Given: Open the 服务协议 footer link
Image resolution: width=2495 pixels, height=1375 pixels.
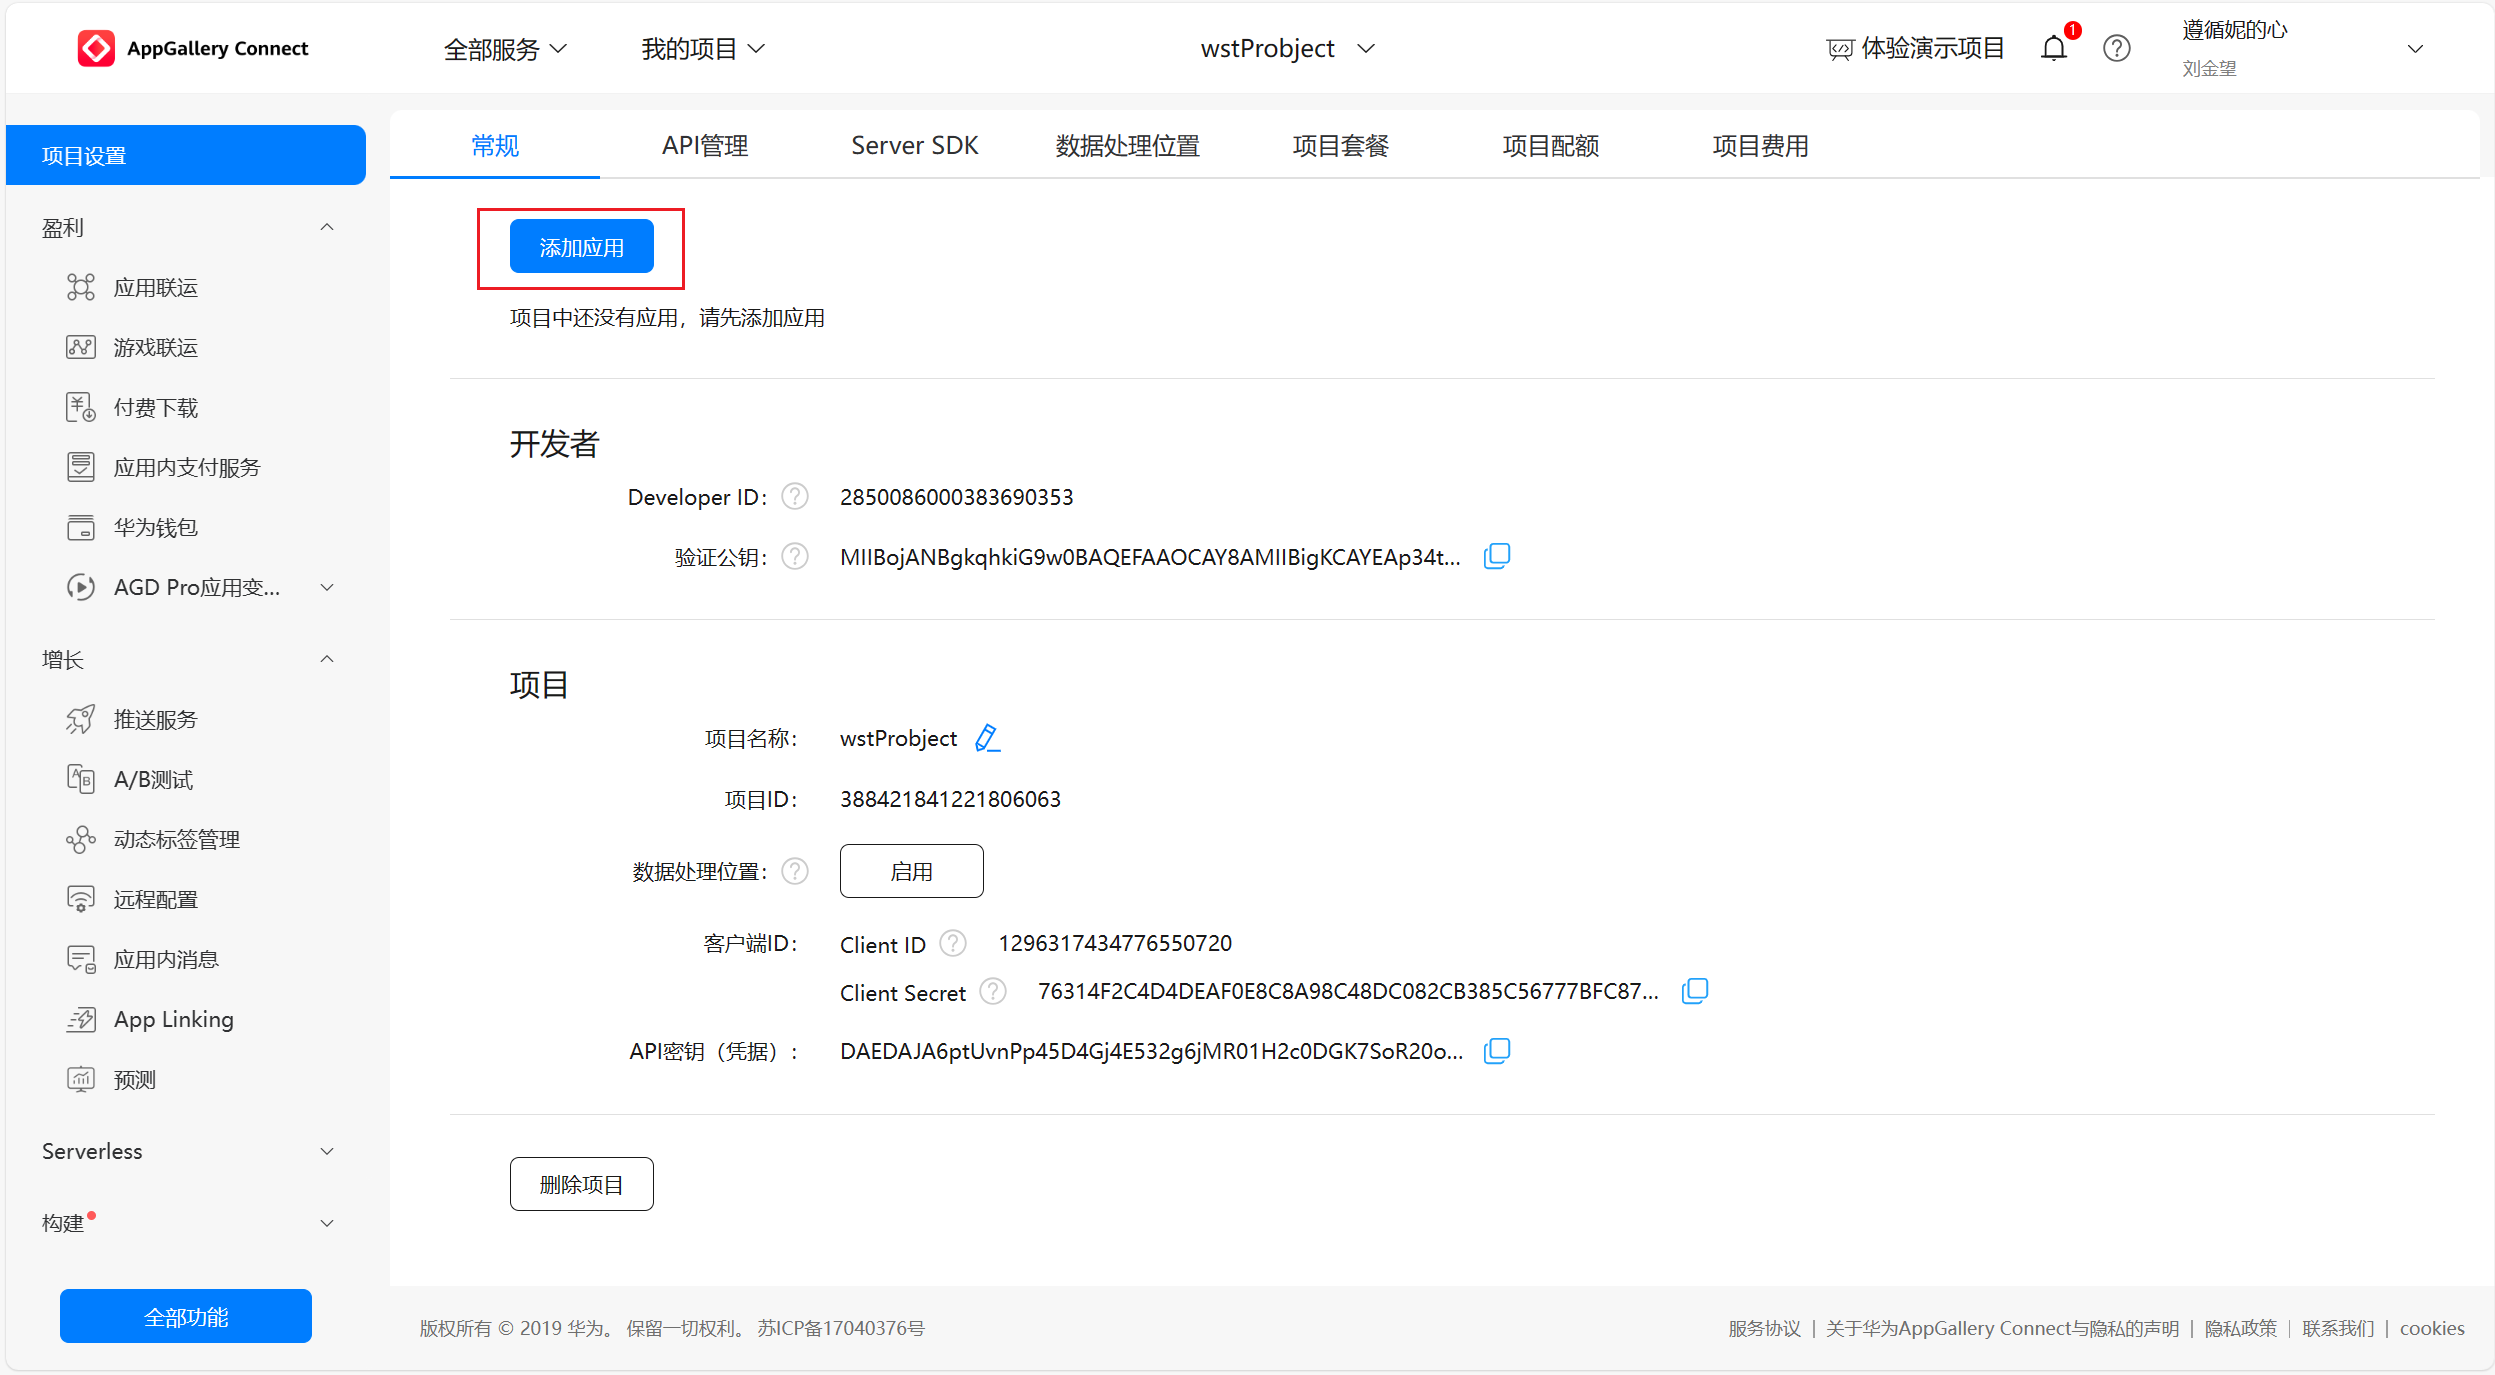Looking at the screenshot, I should pos(1765,1328).
